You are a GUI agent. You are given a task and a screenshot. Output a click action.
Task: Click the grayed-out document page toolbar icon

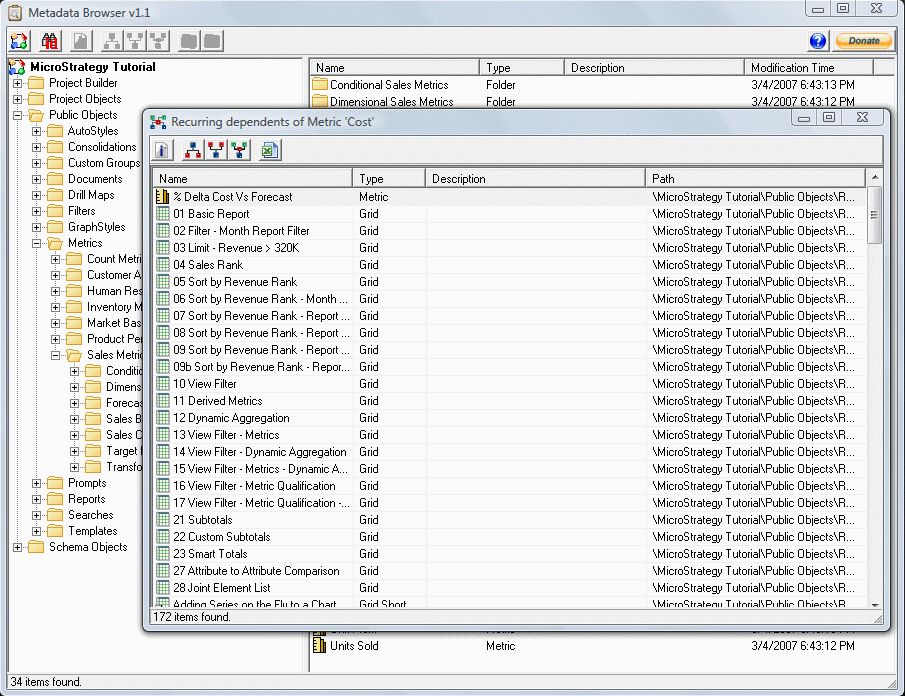(x=81, y=41)
